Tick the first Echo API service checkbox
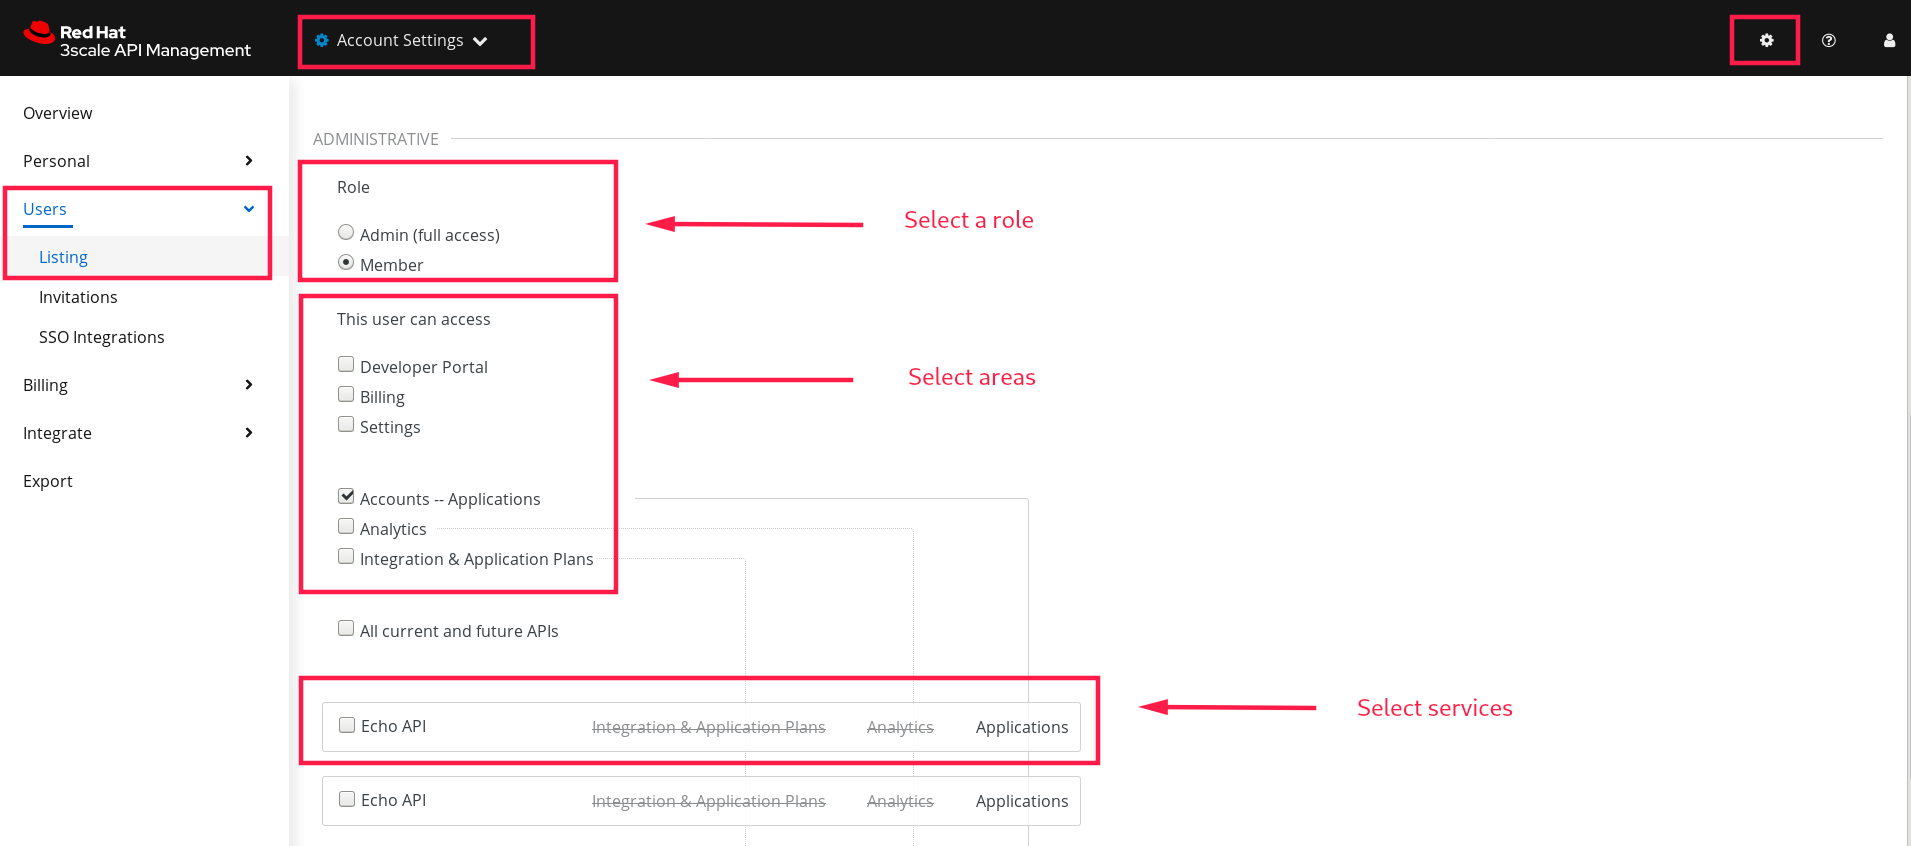The height and width of the screenshot is (846, 1911). tap(347, 726)
